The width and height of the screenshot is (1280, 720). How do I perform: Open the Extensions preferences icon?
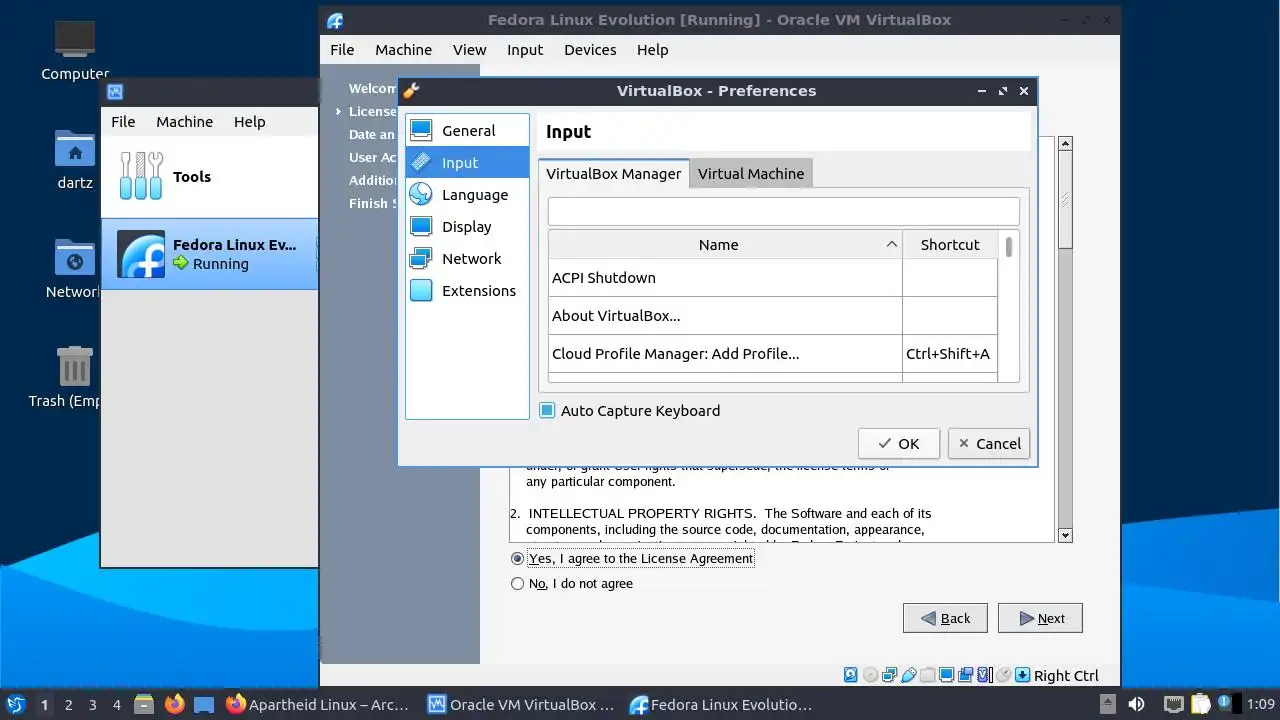(x=421, y=290)
